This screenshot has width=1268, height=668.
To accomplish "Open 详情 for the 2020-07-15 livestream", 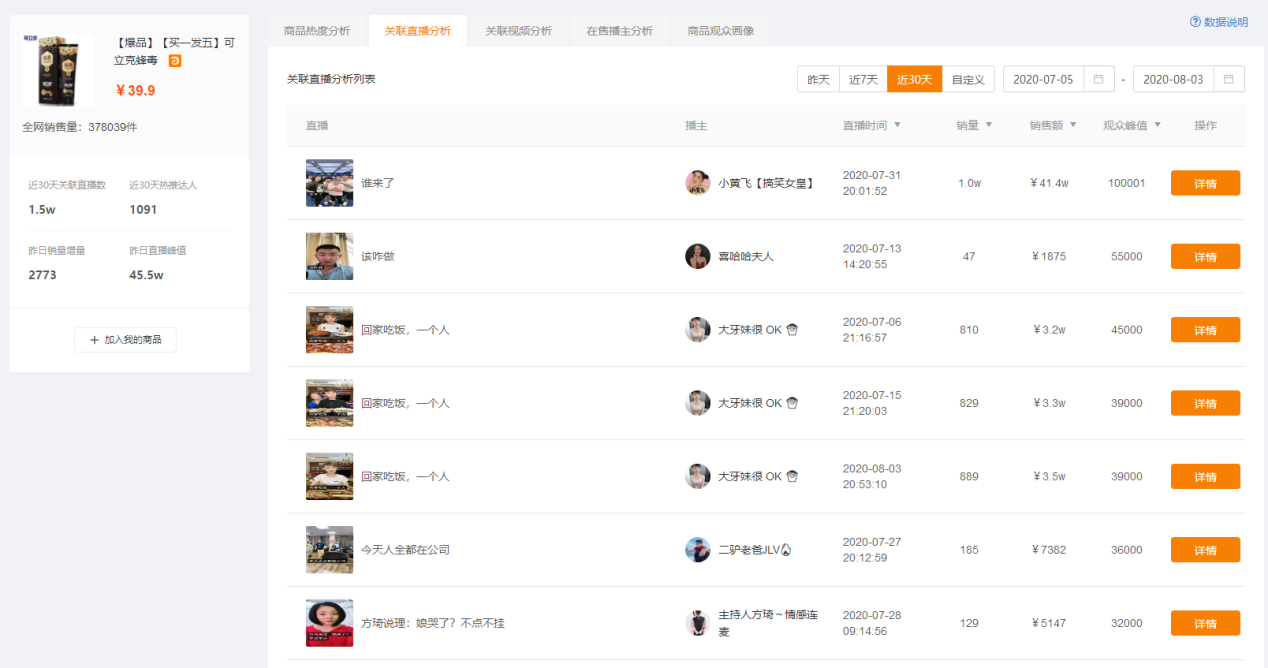I will [1205, 403].
